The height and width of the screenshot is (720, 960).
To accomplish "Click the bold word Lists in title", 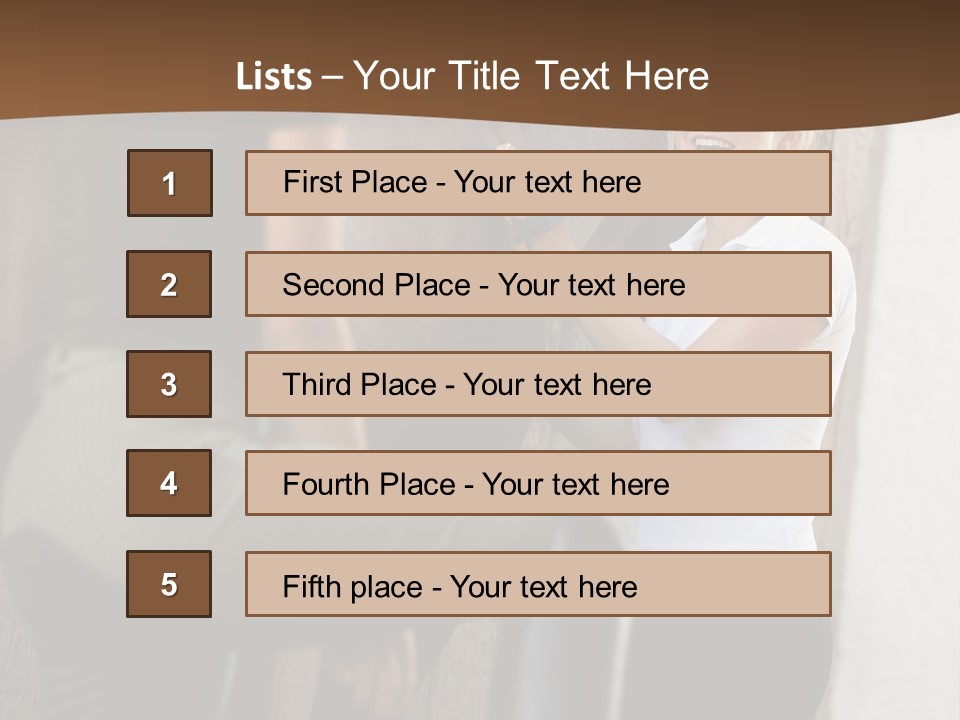I will tap(274, 77).
